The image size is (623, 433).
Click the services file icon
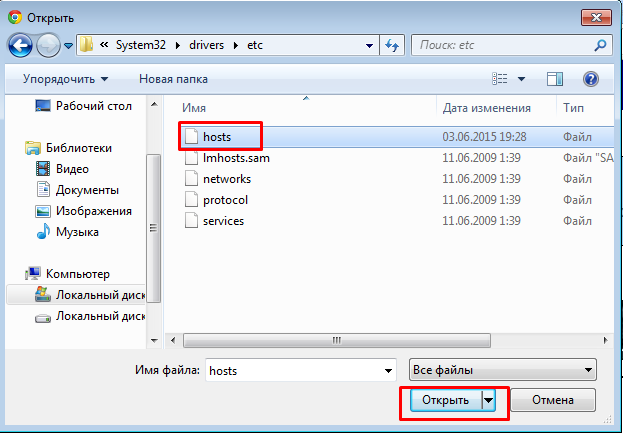[x=191, y=221]
